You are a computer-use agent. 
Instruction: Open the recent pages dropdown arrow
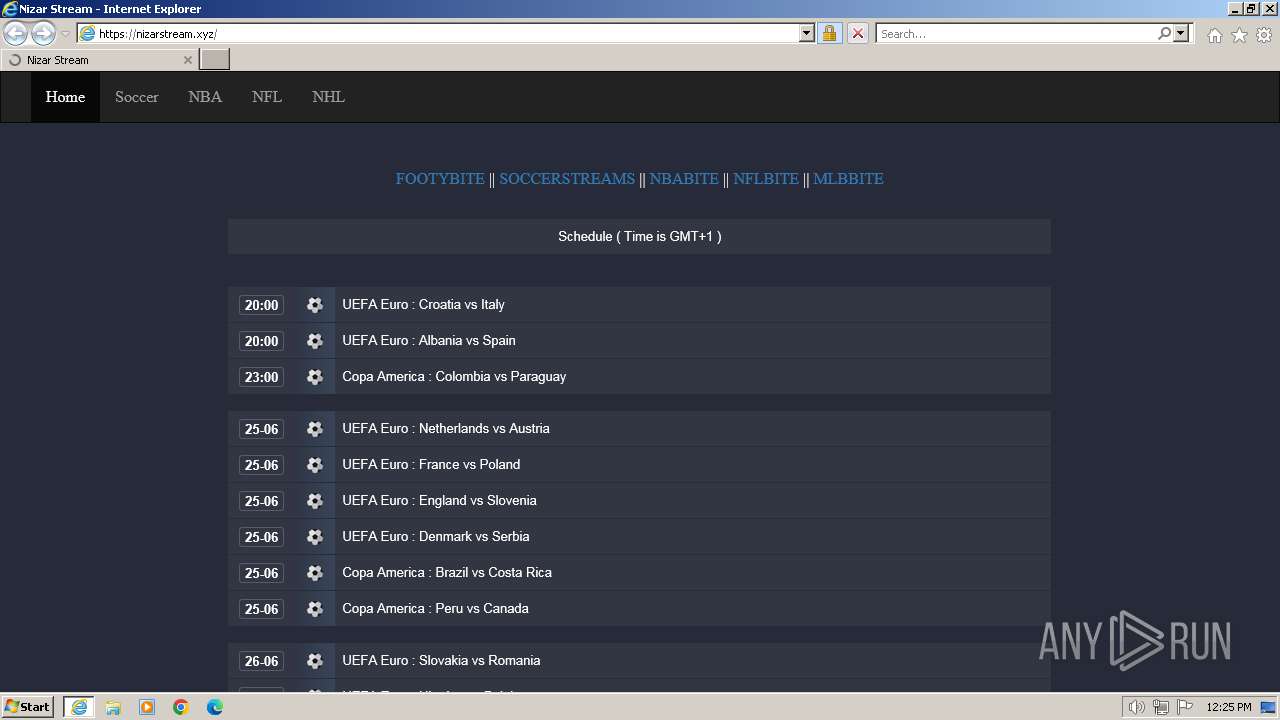click(x=65, y=34)
